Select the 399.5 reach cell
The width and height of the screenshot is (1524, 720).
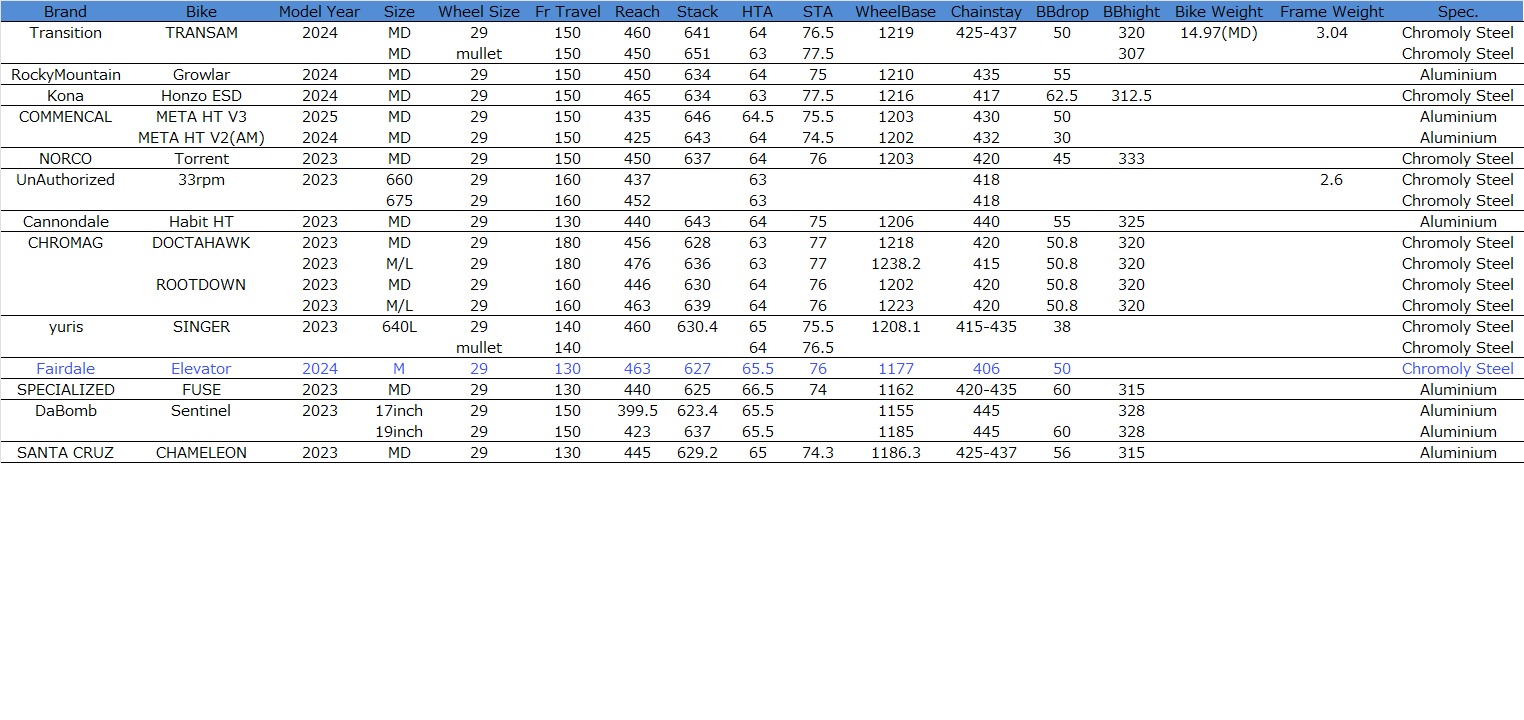(637, 411)
